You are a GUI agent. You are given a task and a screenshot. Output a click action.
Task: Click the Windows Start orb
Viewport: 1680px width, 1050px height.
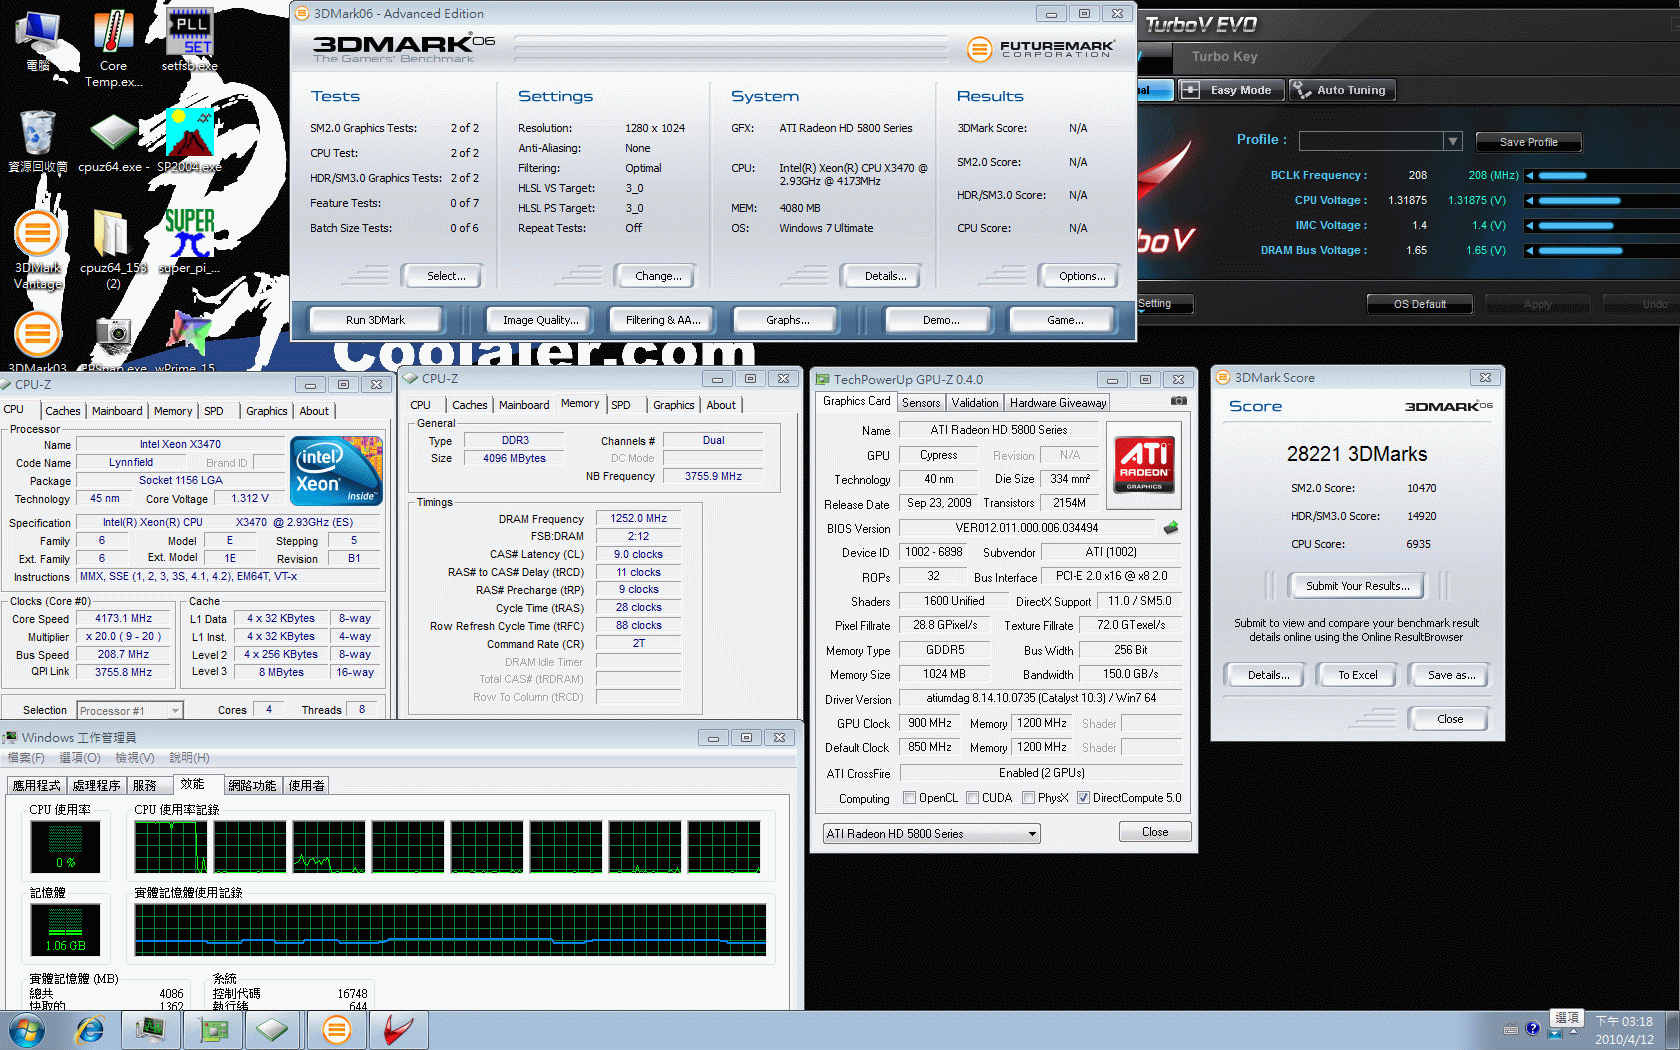(x=27, y=1030)
